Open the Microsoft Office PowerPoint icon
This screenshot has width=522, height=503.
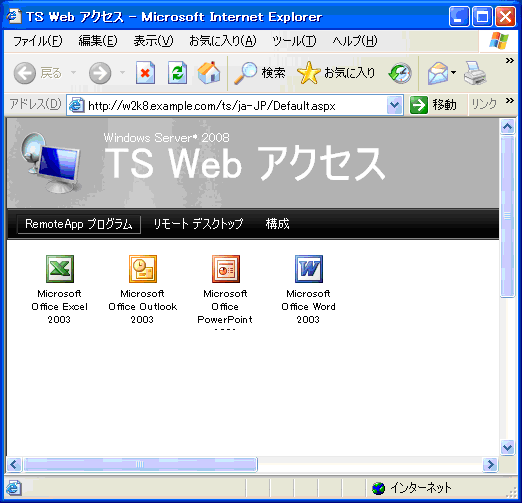coord(226,269)
